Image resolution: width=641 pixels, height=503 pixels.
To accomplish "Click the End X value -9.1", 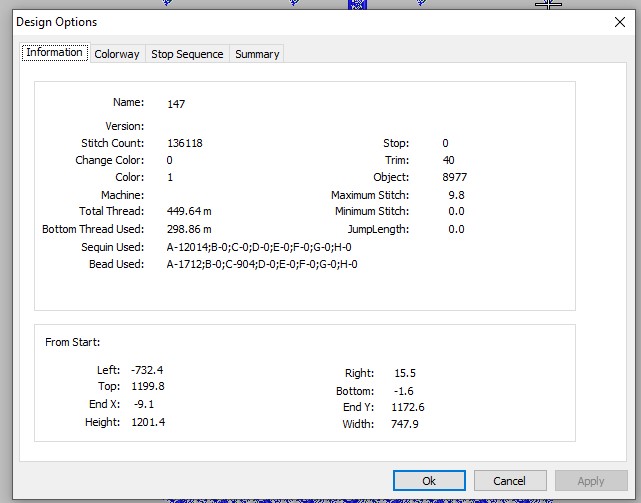I will pos(144,404).
